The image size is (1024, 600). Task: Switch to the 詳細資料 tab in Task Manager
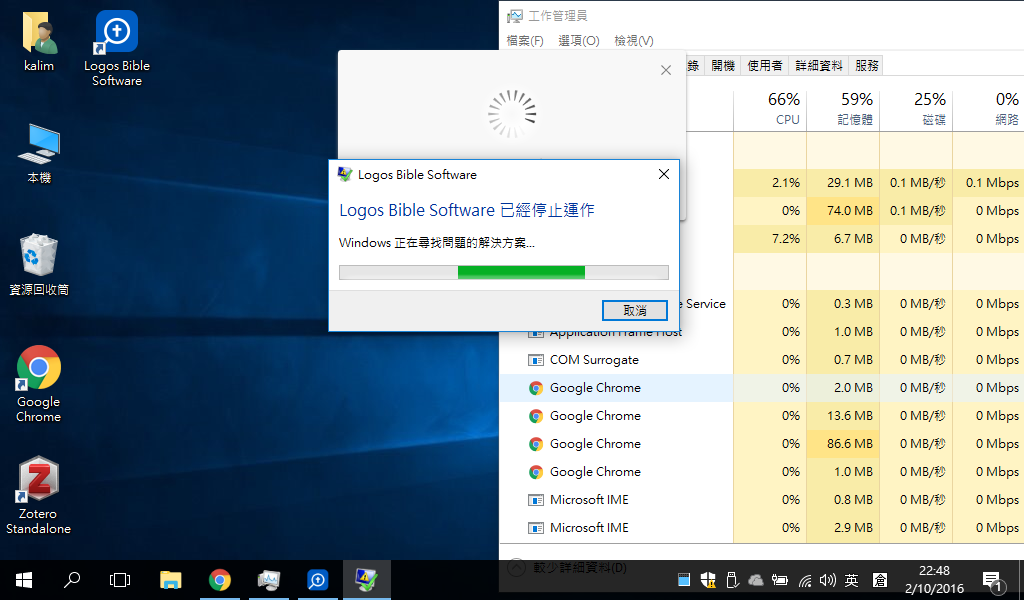tap(819, 65)
